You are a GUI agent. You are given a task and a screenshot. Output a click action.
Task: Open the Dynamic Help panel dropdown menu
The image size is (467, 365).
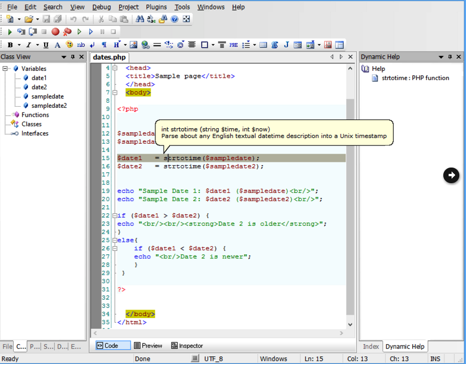coord(441,57)
